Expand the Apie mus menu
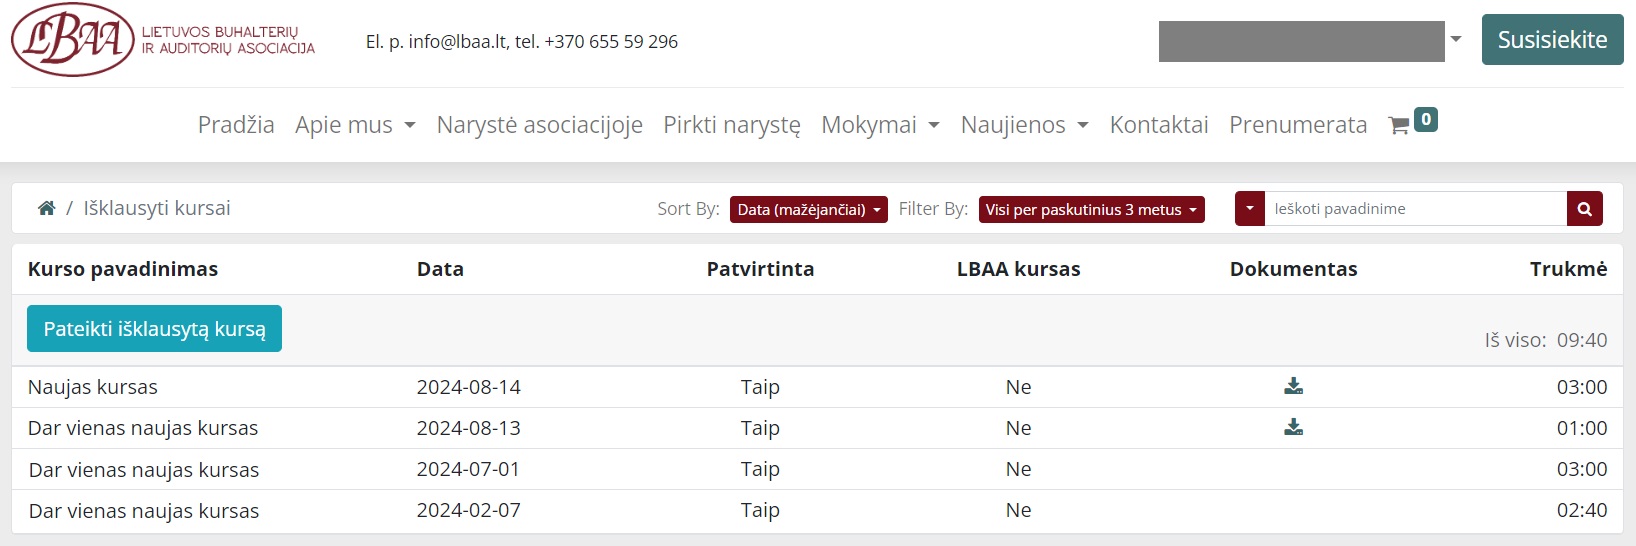This screenshot has height=546, width=1636. (x=355, y=125)
